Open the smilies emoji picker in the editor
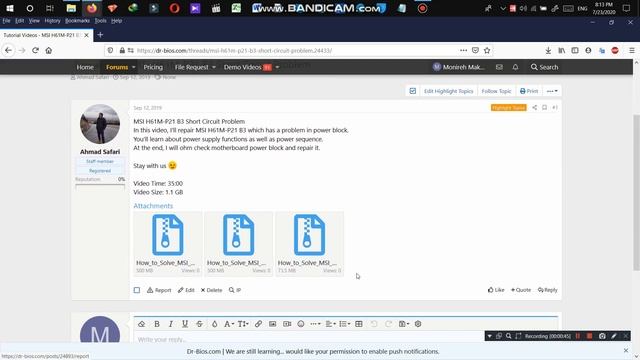 [x=301, y=324]
